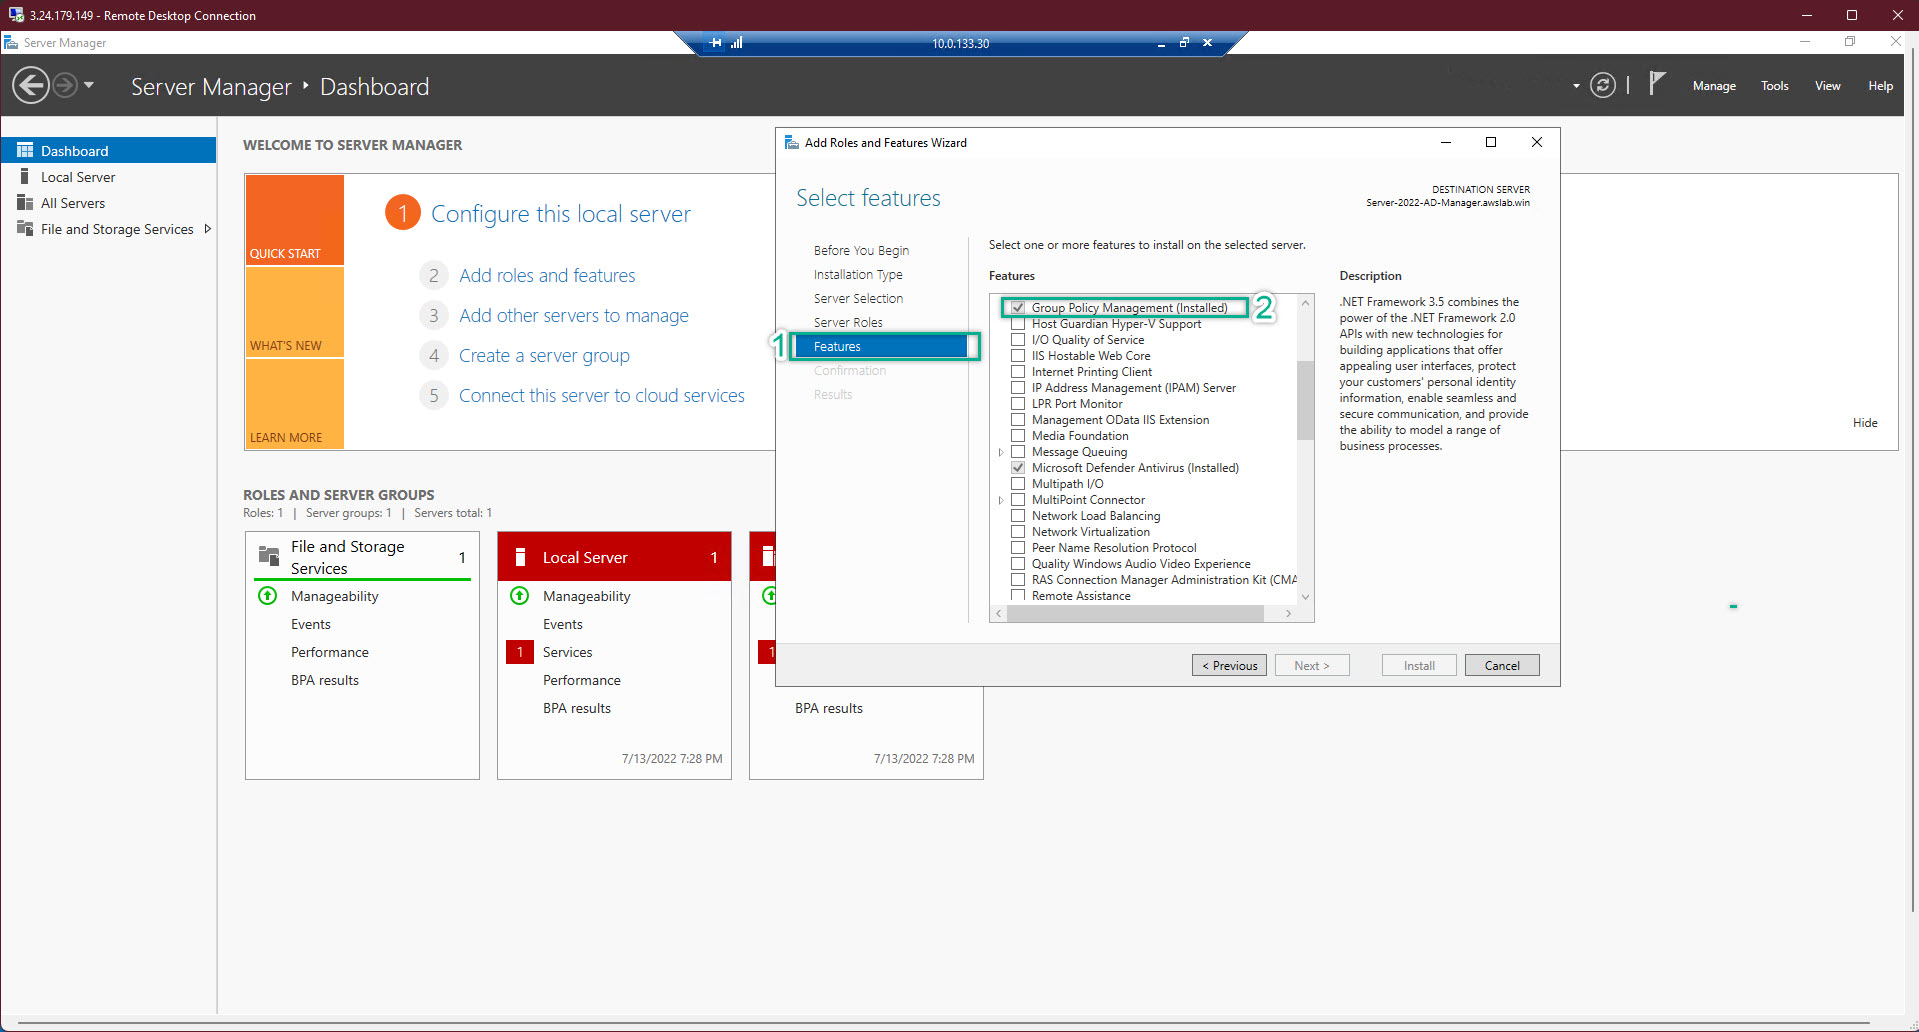Check LPR Port Monitor feature
Viewport: 1919px width, 1032px height.
click(x=1018, y=404)
